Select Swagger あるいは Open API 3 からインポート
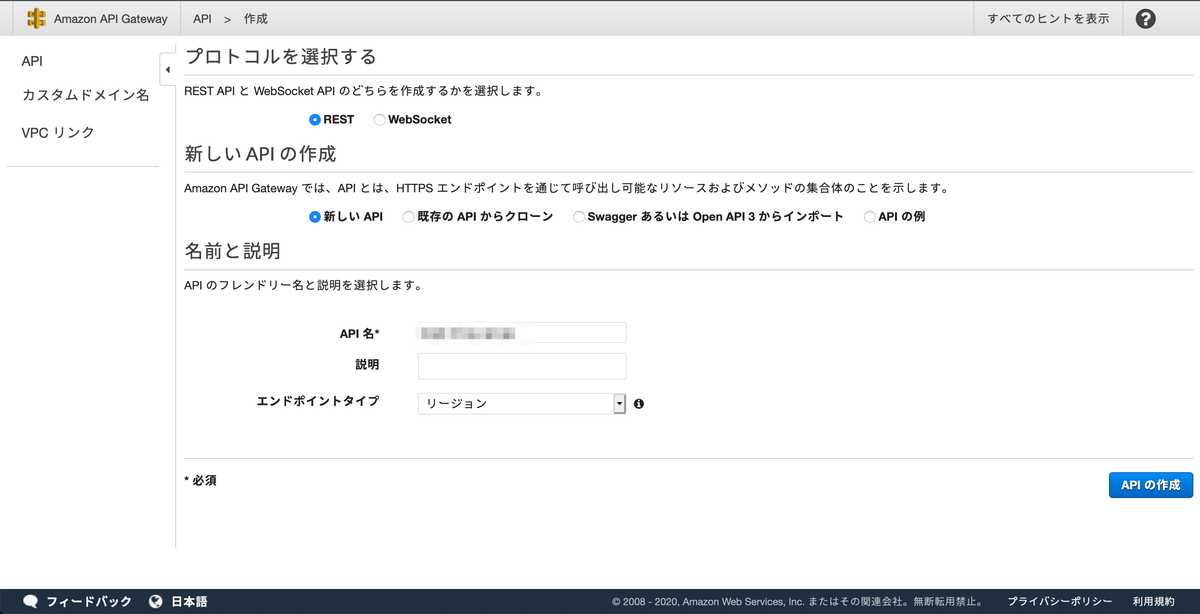Viewport: 1200px width, 614px height. point(579,216)
